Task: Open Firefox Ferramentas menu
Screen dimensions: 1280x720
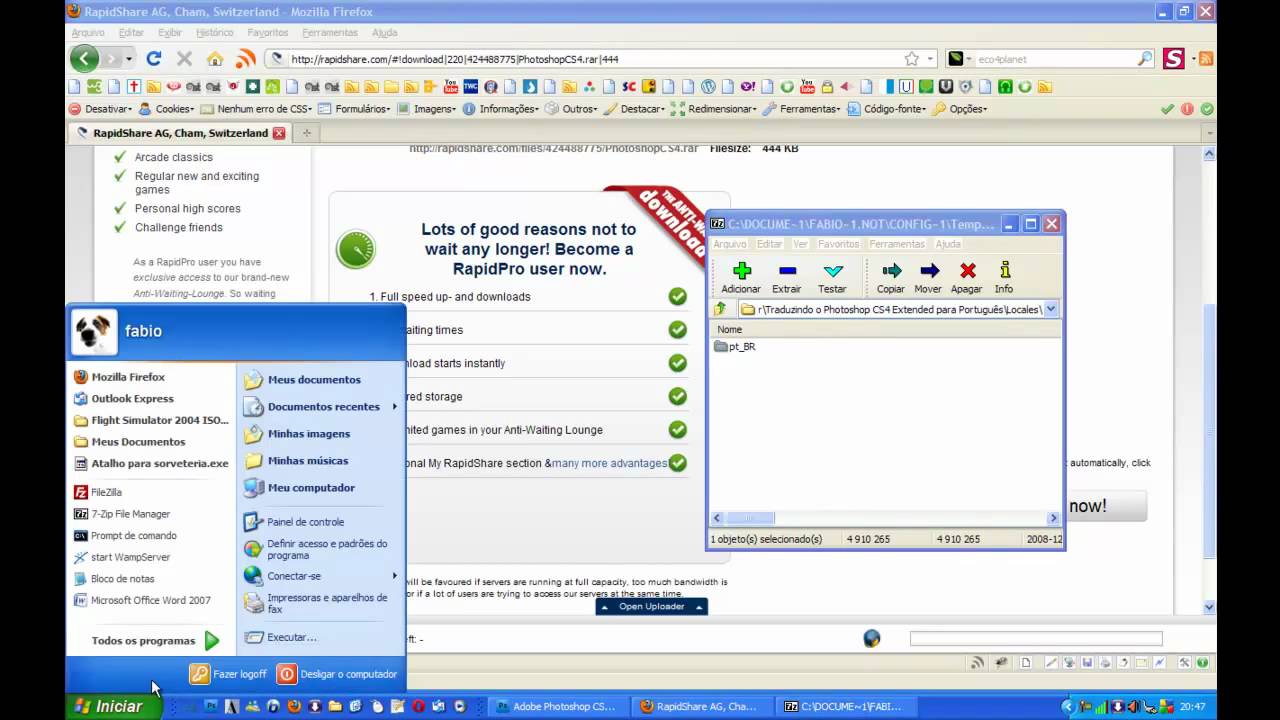Action: (330, 33)
